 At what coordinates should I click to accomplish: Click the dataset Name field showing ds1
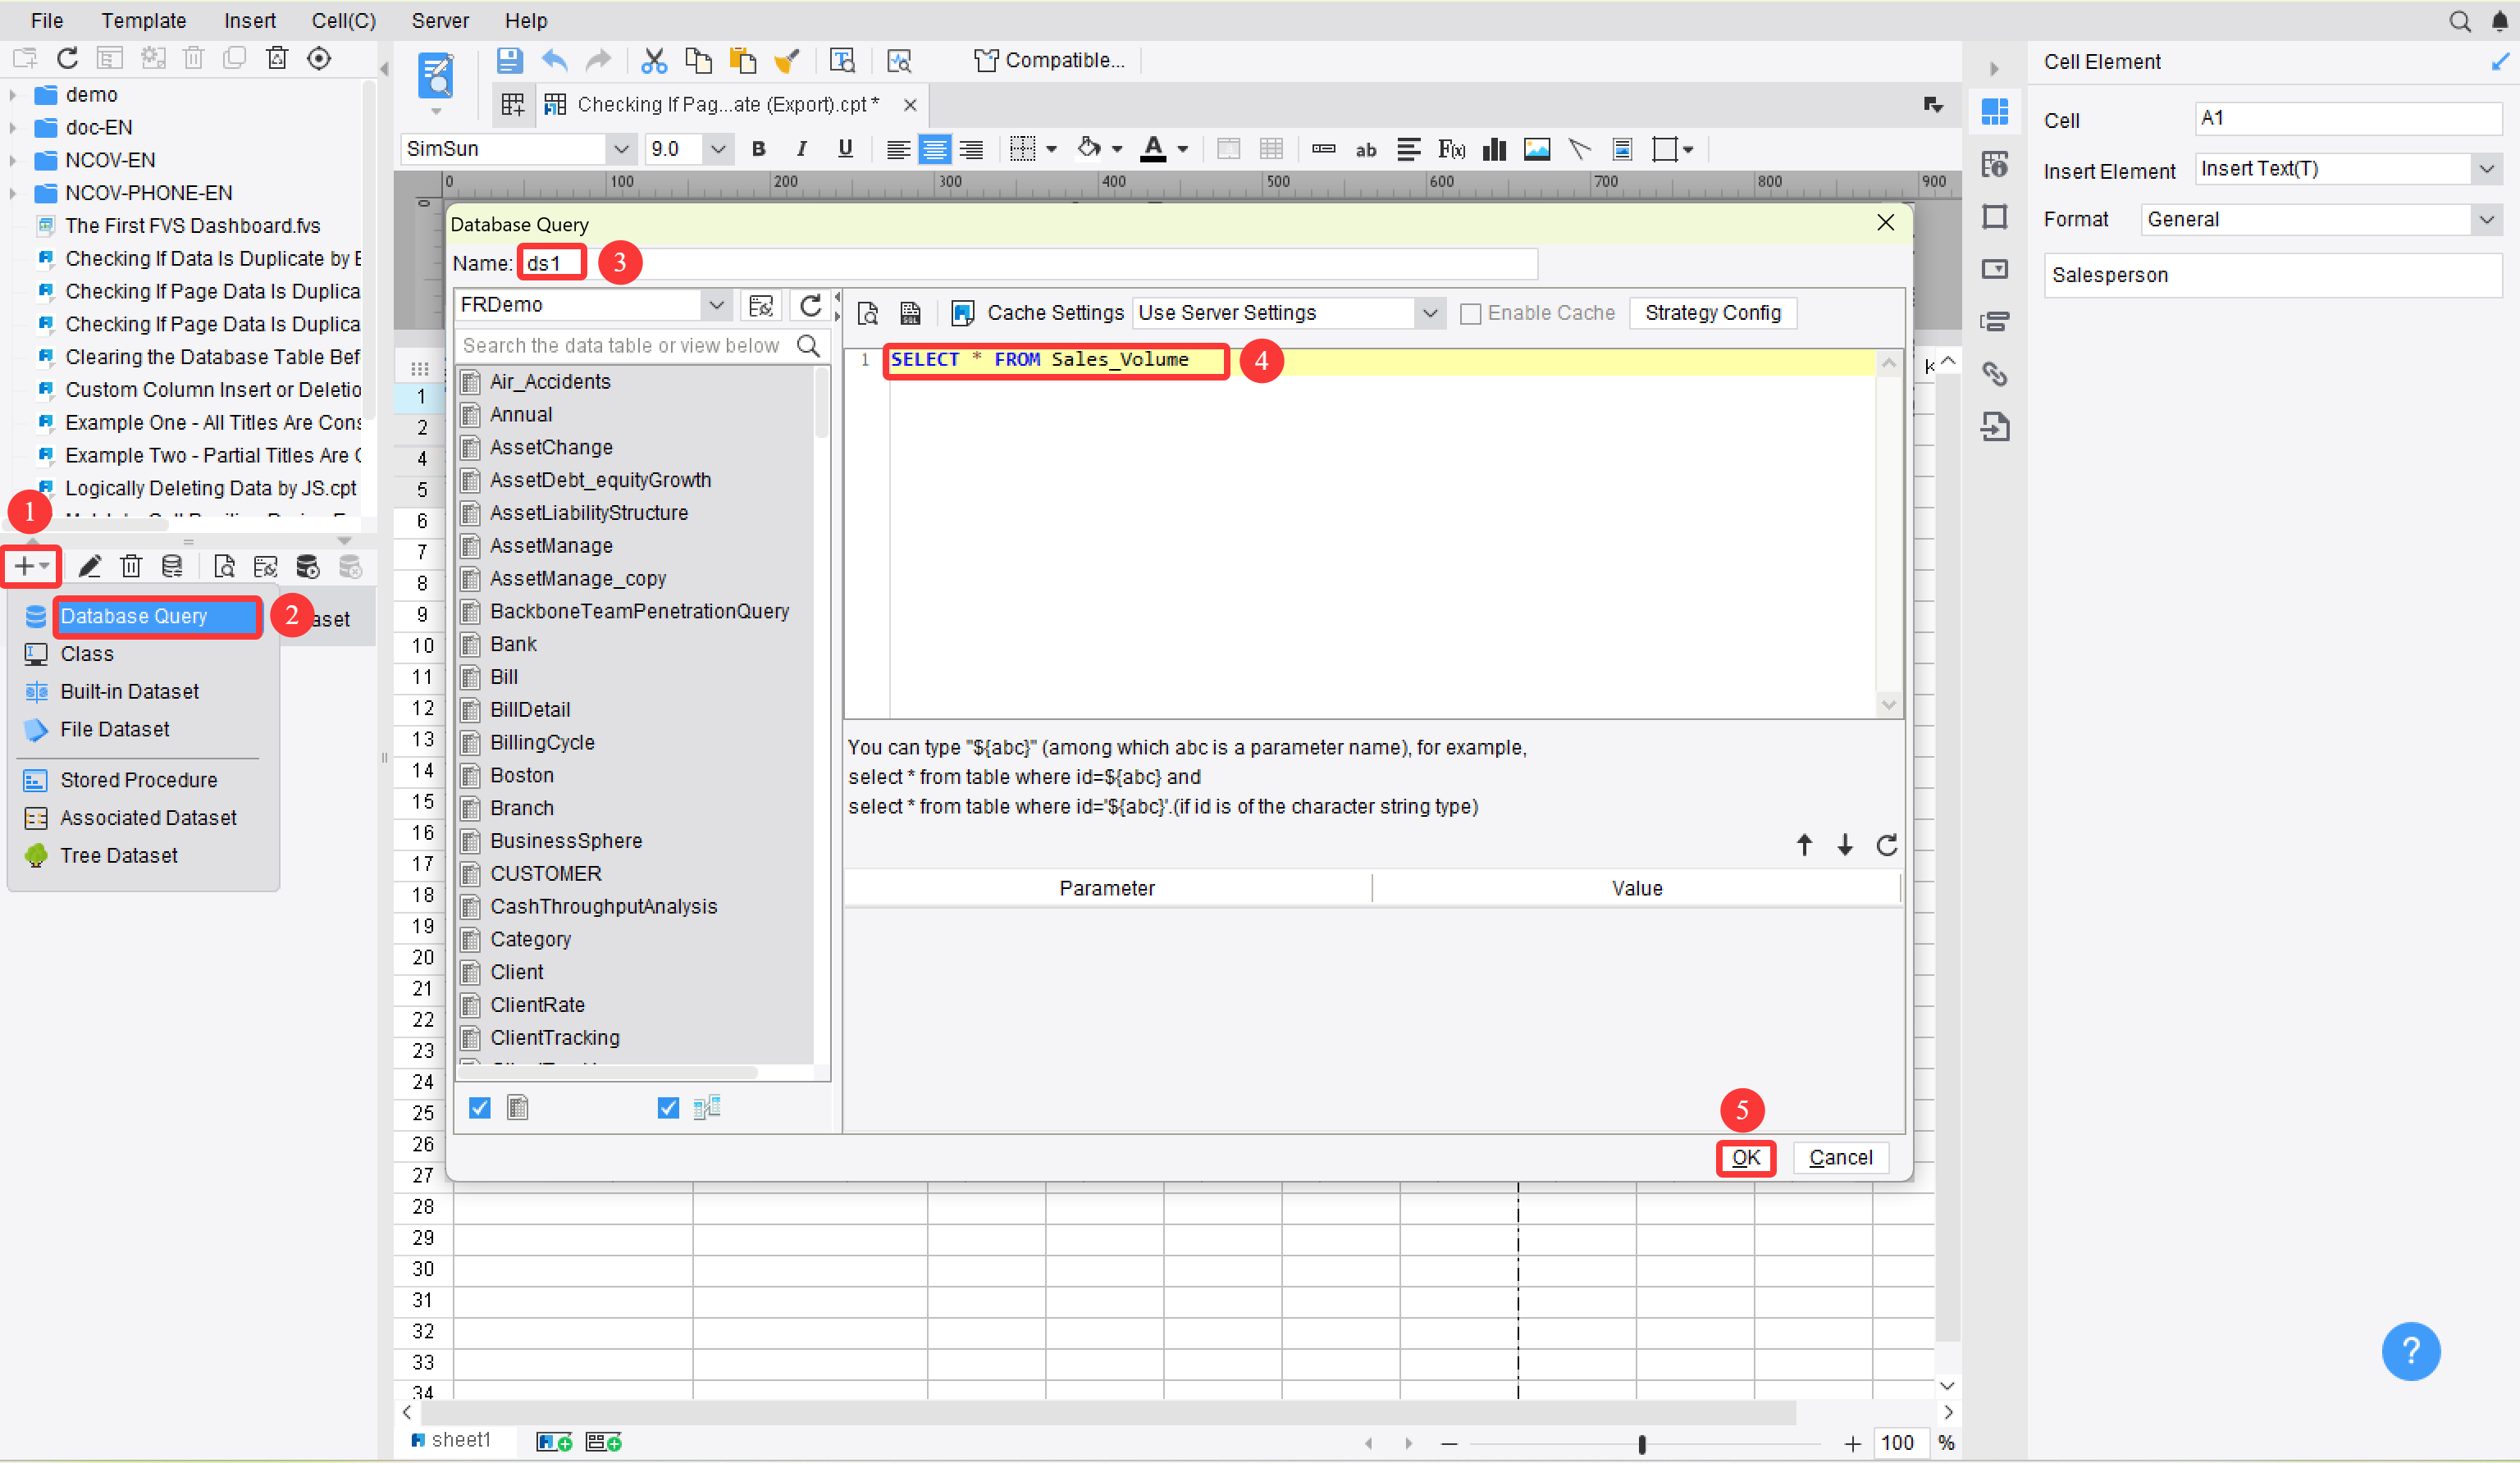[x=551, y=262]
